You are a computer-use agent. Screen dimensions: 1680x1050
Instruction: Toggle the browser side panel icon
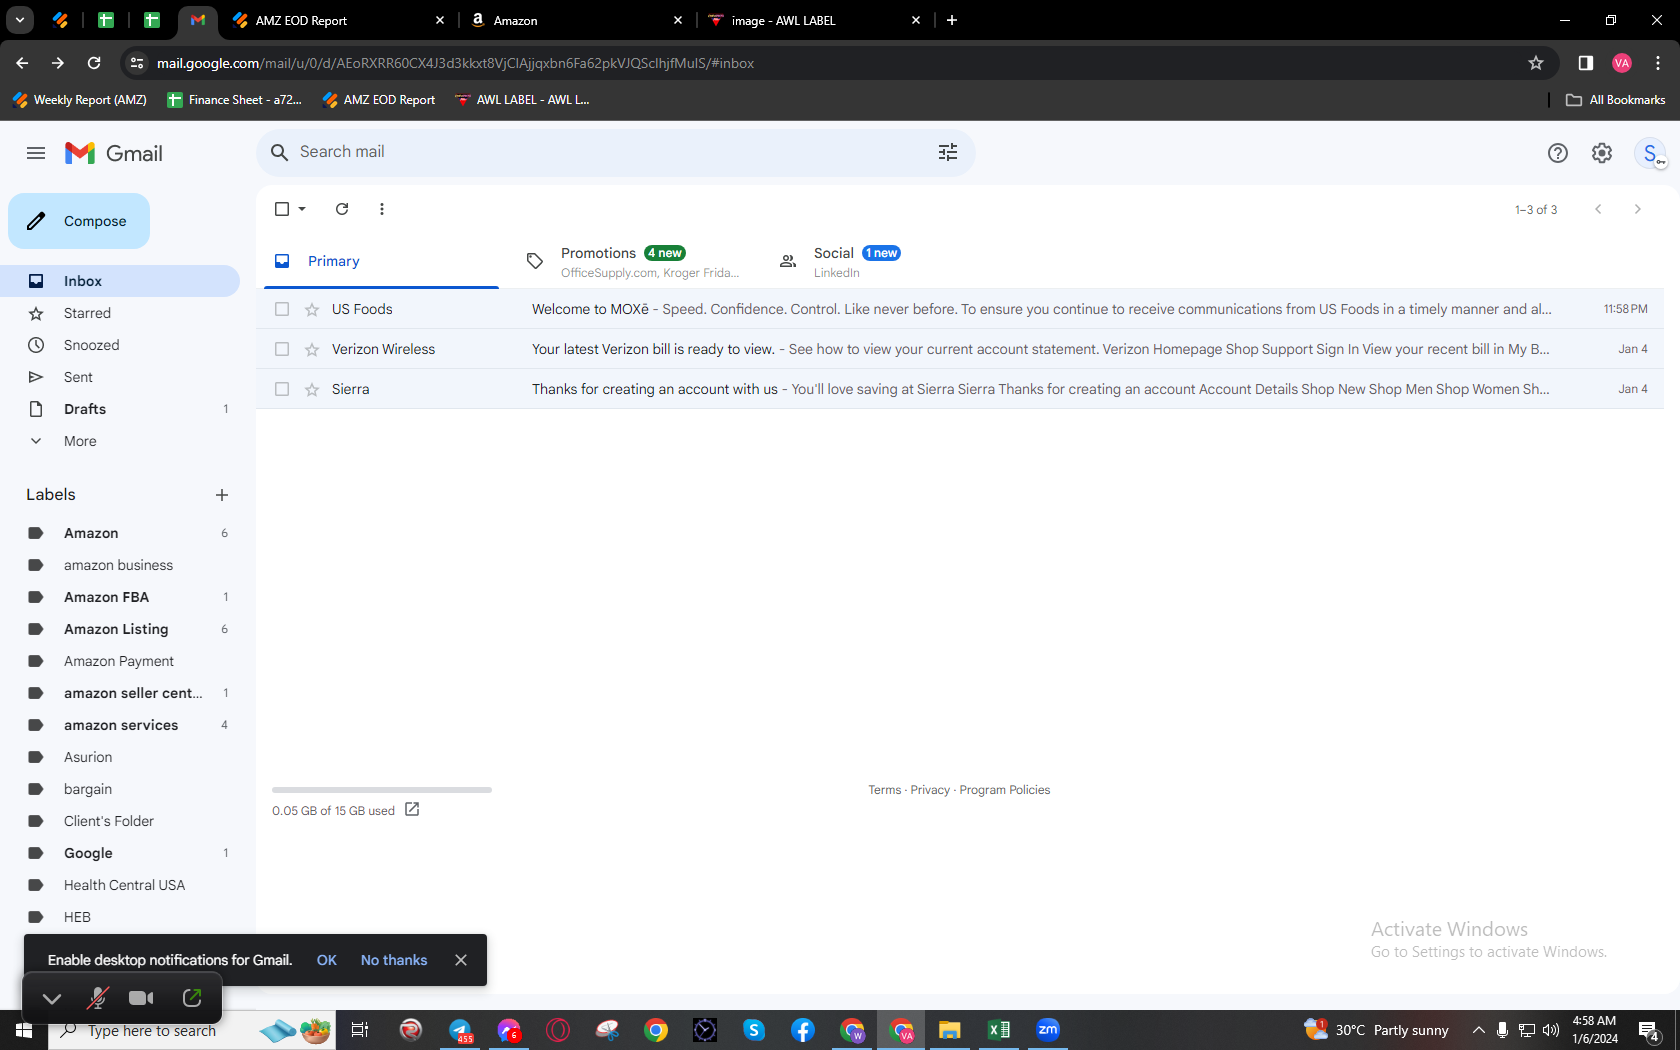click(1585, 63)
